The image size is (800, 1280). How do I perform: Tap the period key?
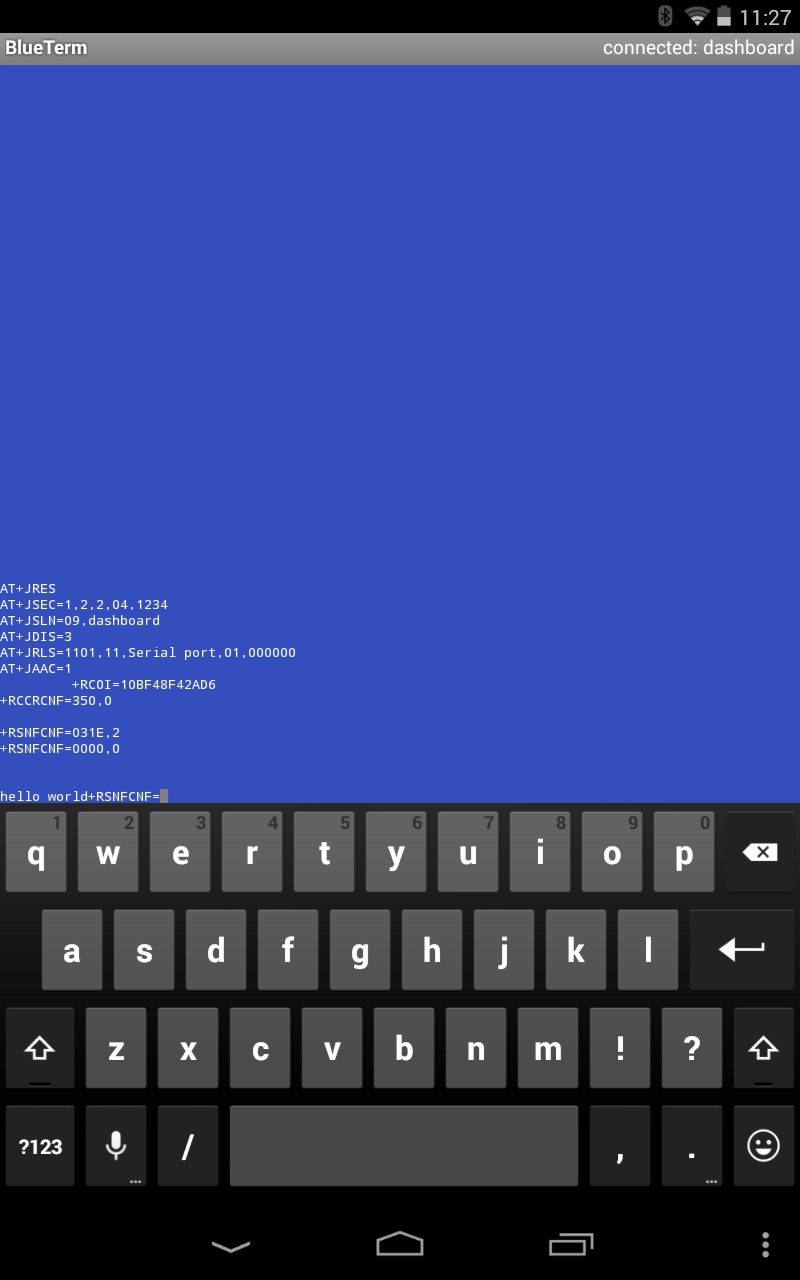[x=692, y=1146]
